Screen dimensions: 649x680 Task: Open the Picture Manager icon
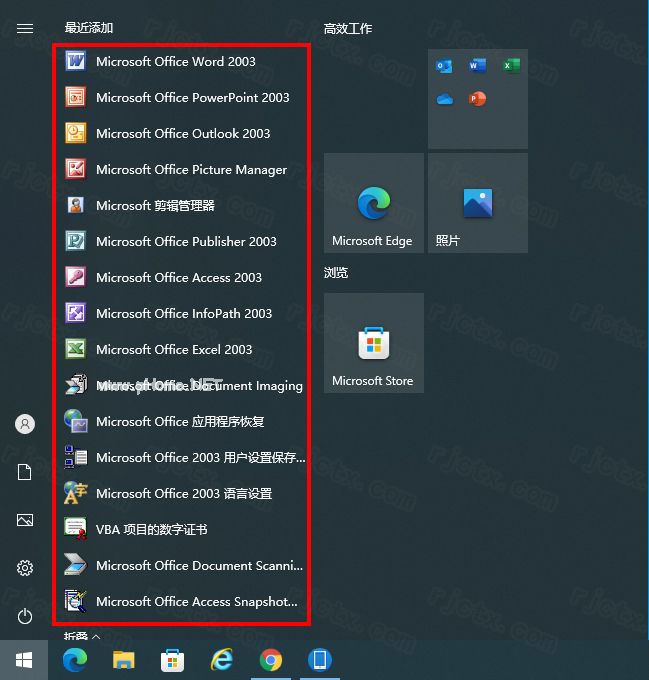76,169
